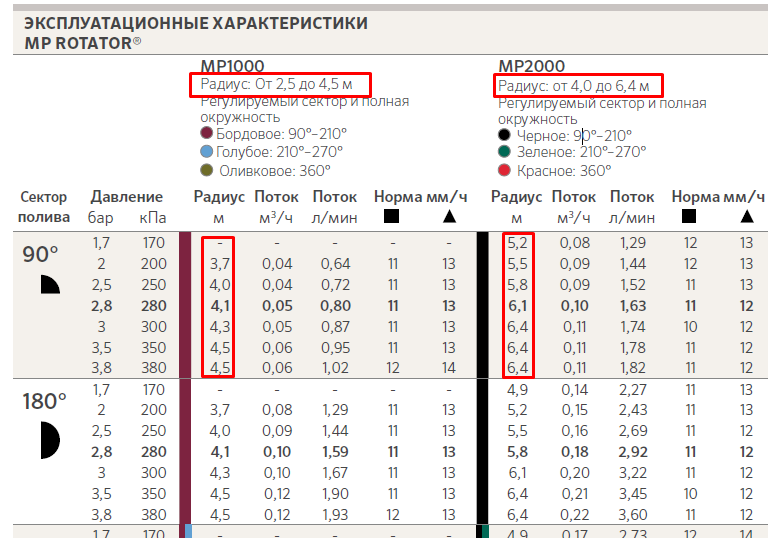Click the м³/ч value 0,16 in the 180° section
768x538 pixels.
pyautogui.click(x=575, y=431)
